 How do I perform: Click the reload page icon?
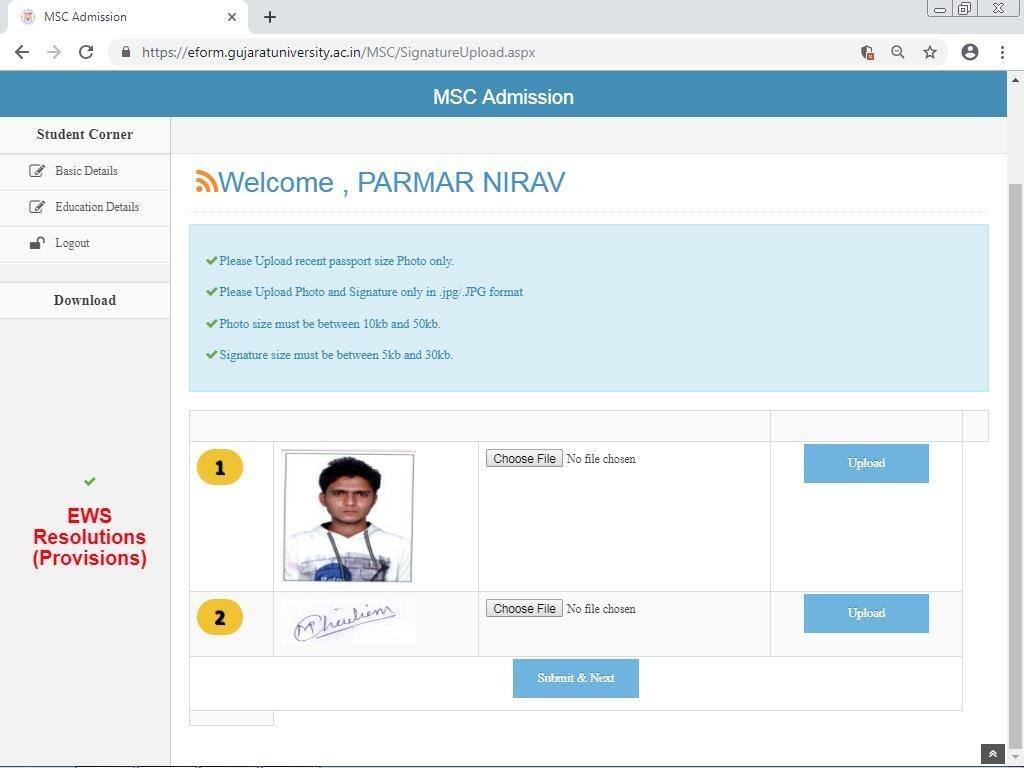(86, 51)
